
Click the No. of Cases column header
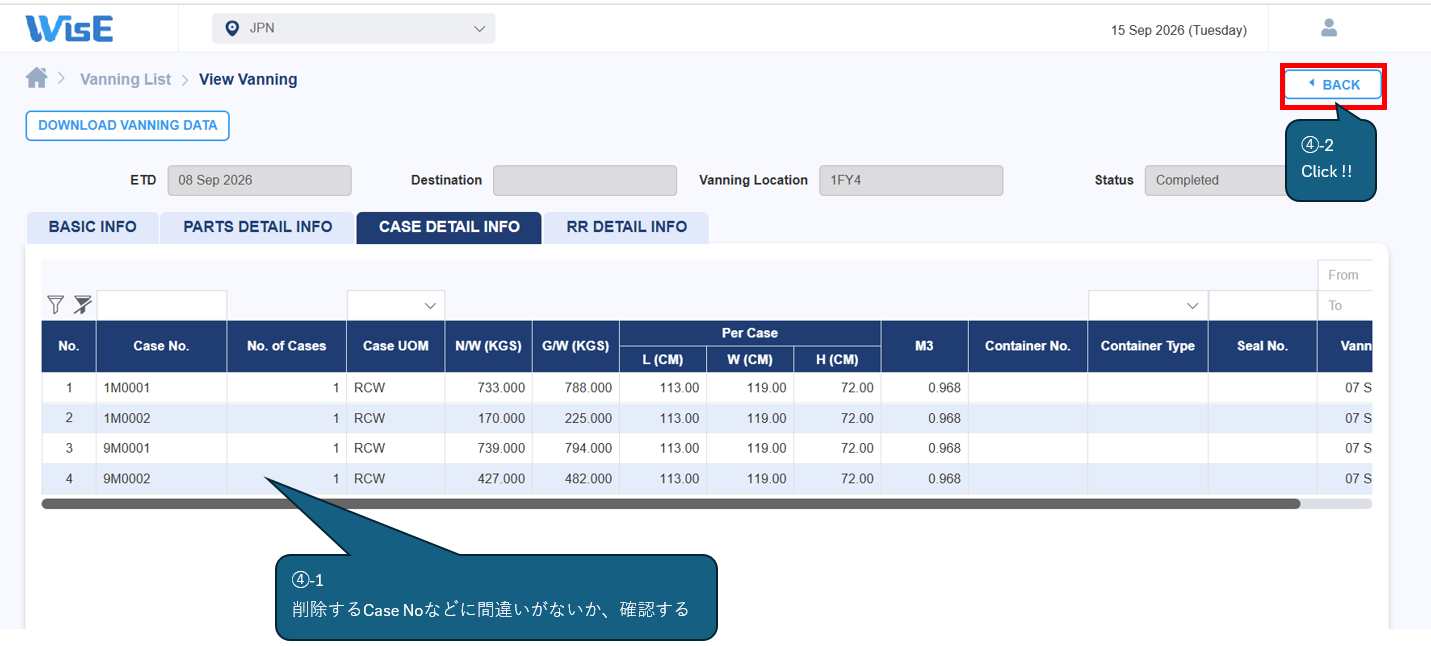287,346
